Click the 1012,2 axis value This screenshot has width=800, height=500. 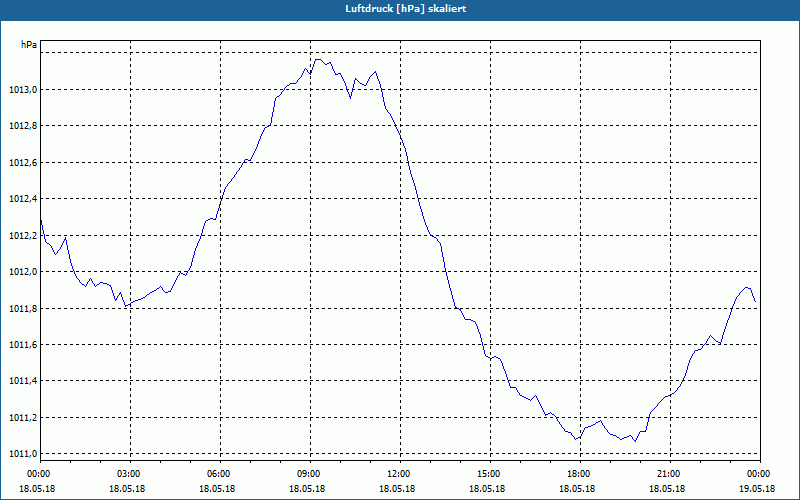point(23,236)
